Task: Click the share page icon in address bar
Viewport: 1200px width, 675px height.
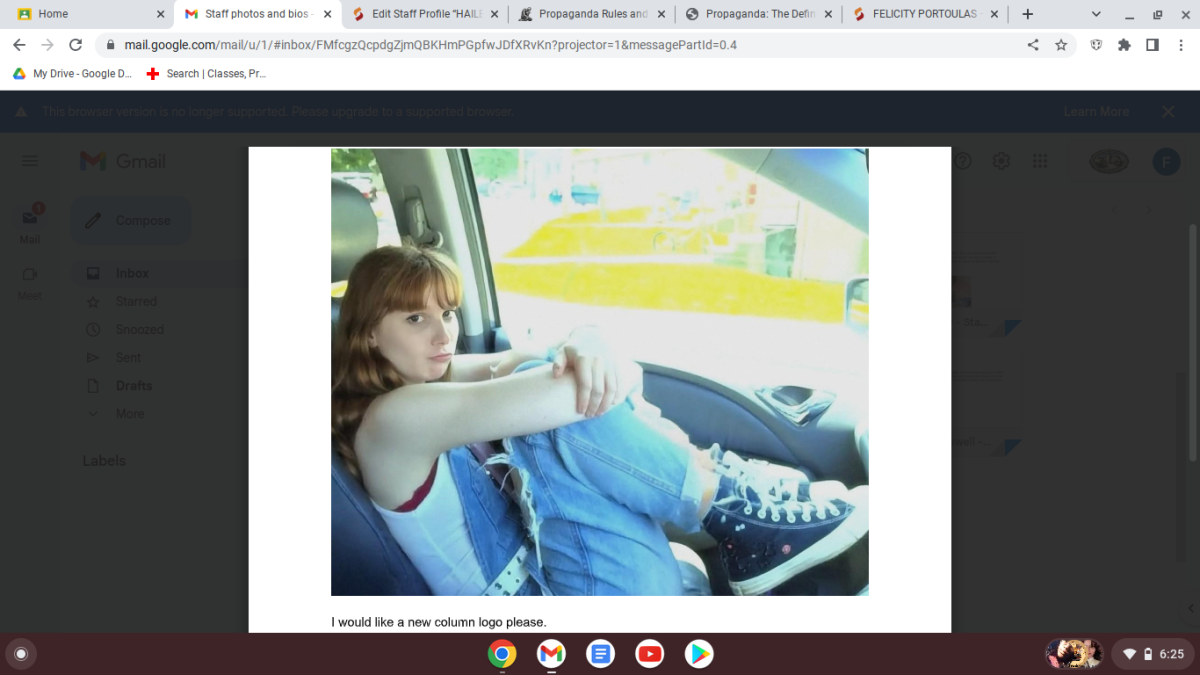Action: click(x=1033, y=45)
